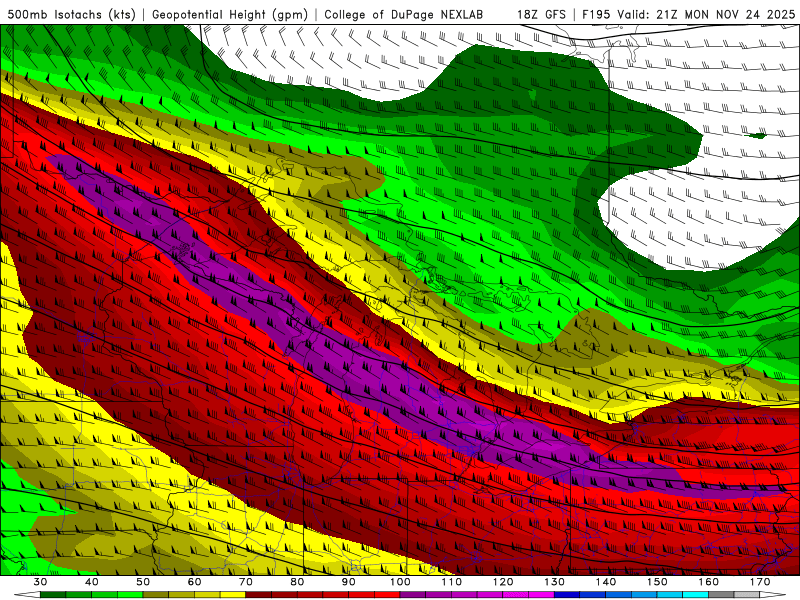Click the legend value '90'
Screen dimensions: 800x600
[x=348, y=582]
